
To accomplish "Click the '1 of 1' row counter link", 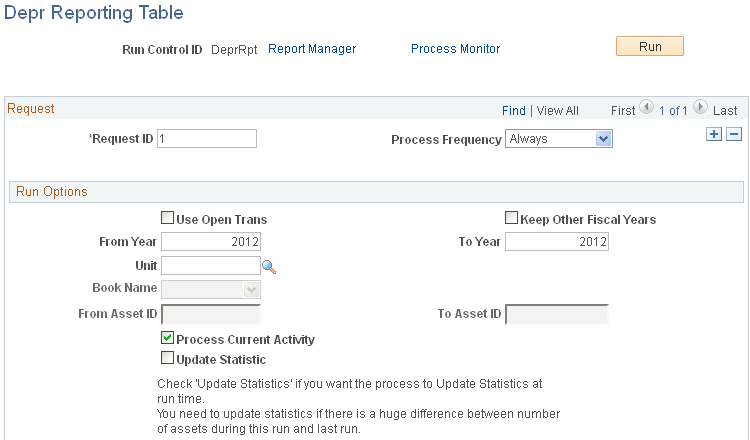I will [x=673, y=110].
